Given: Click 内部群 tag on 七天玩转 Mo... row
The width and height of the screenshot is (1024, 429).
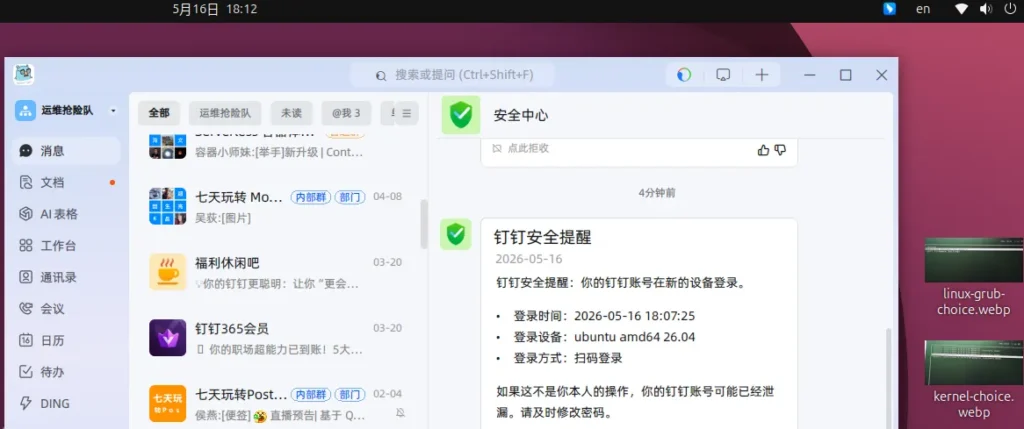Looking at the screenshot, I should 311,197.
